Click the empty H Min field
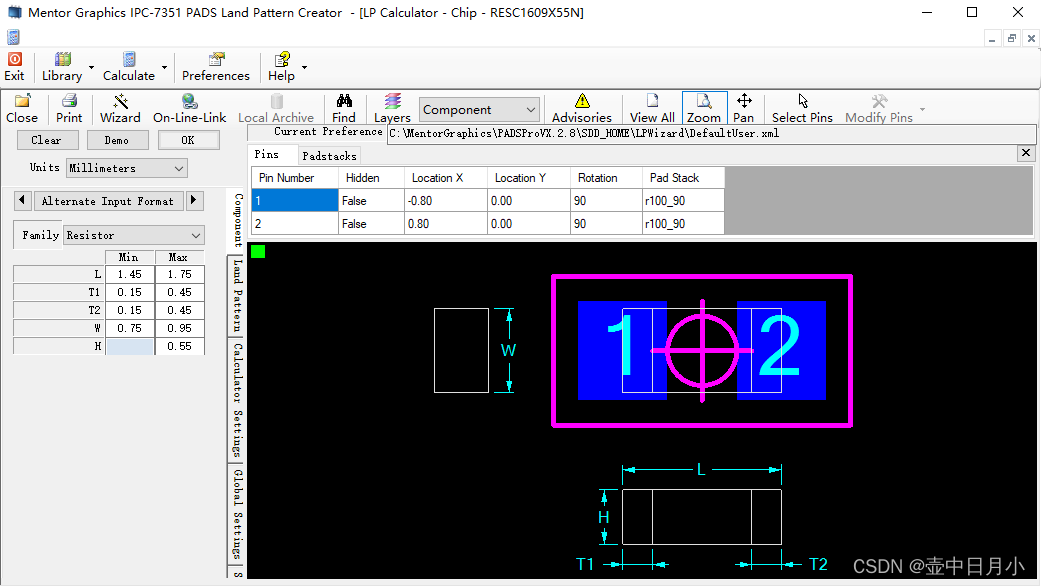The image size is (1041, 586). coord(130,346)
